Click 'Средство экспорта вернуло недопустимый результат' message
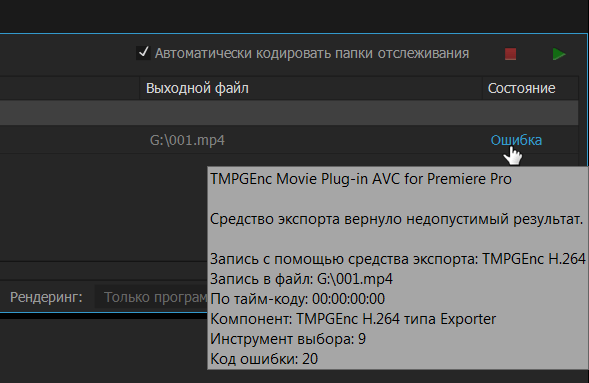 pyautogui.click(x=396, y=219)
